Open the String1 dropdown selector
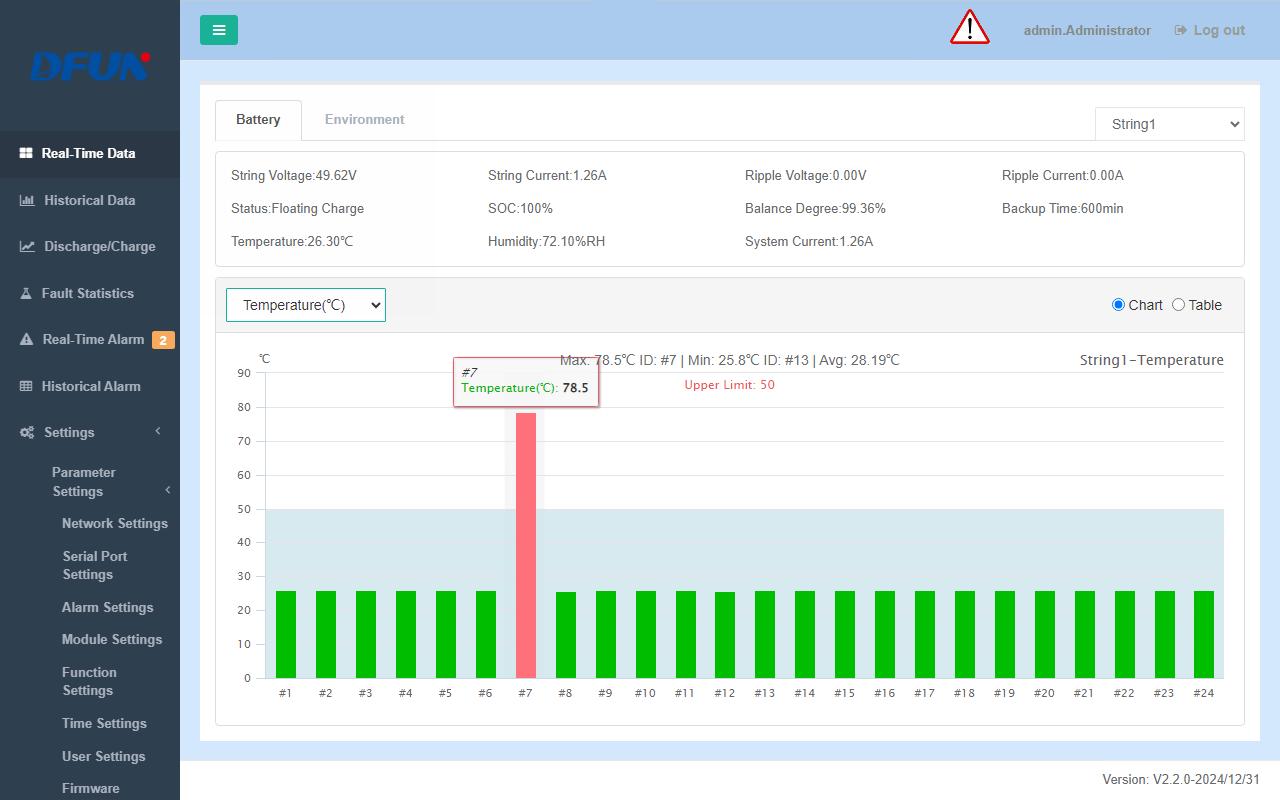 pyautogui.click(x=1169, y=124)
